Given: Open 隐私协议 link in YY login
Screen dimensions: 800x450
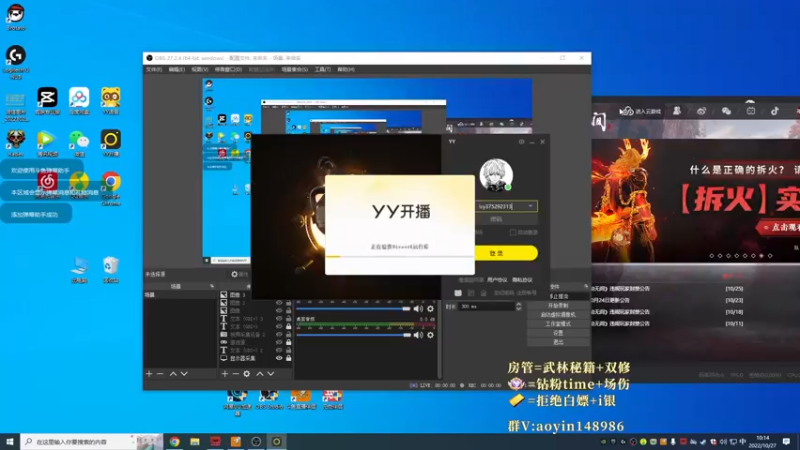Looking at the screenshot, I should point(522,280).
